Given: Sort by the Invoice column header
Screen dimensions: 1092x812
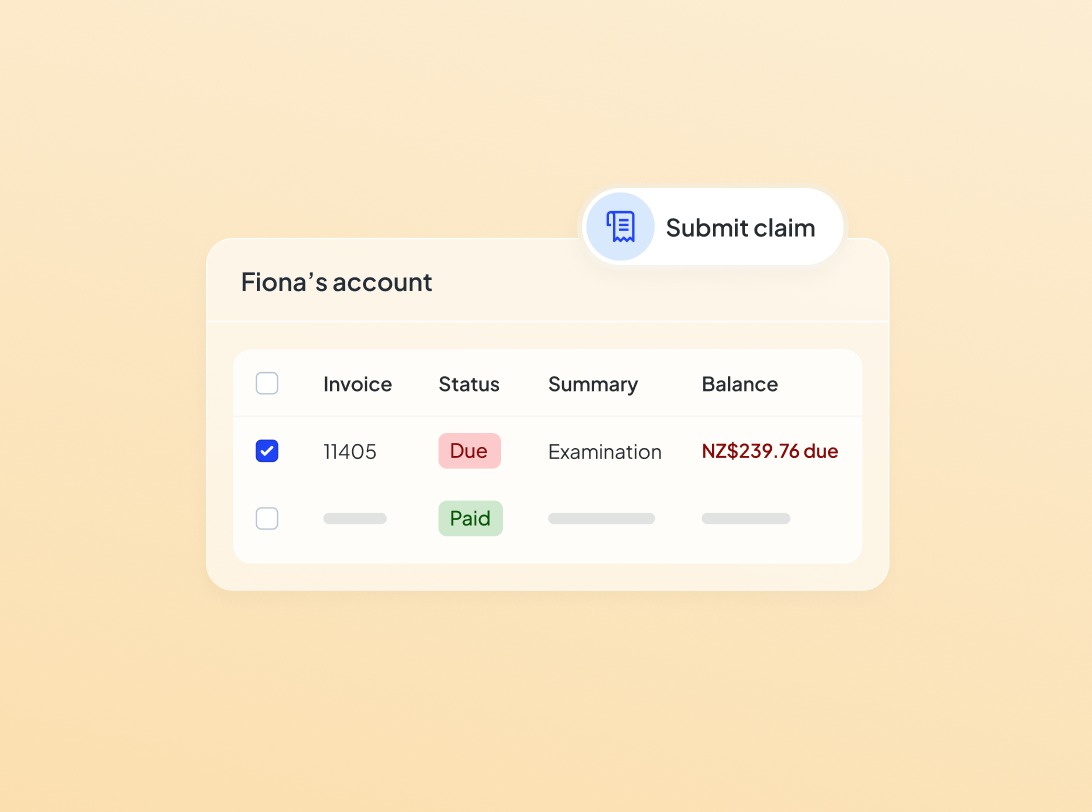Looking at the screenshot, I should pos(357,384).
